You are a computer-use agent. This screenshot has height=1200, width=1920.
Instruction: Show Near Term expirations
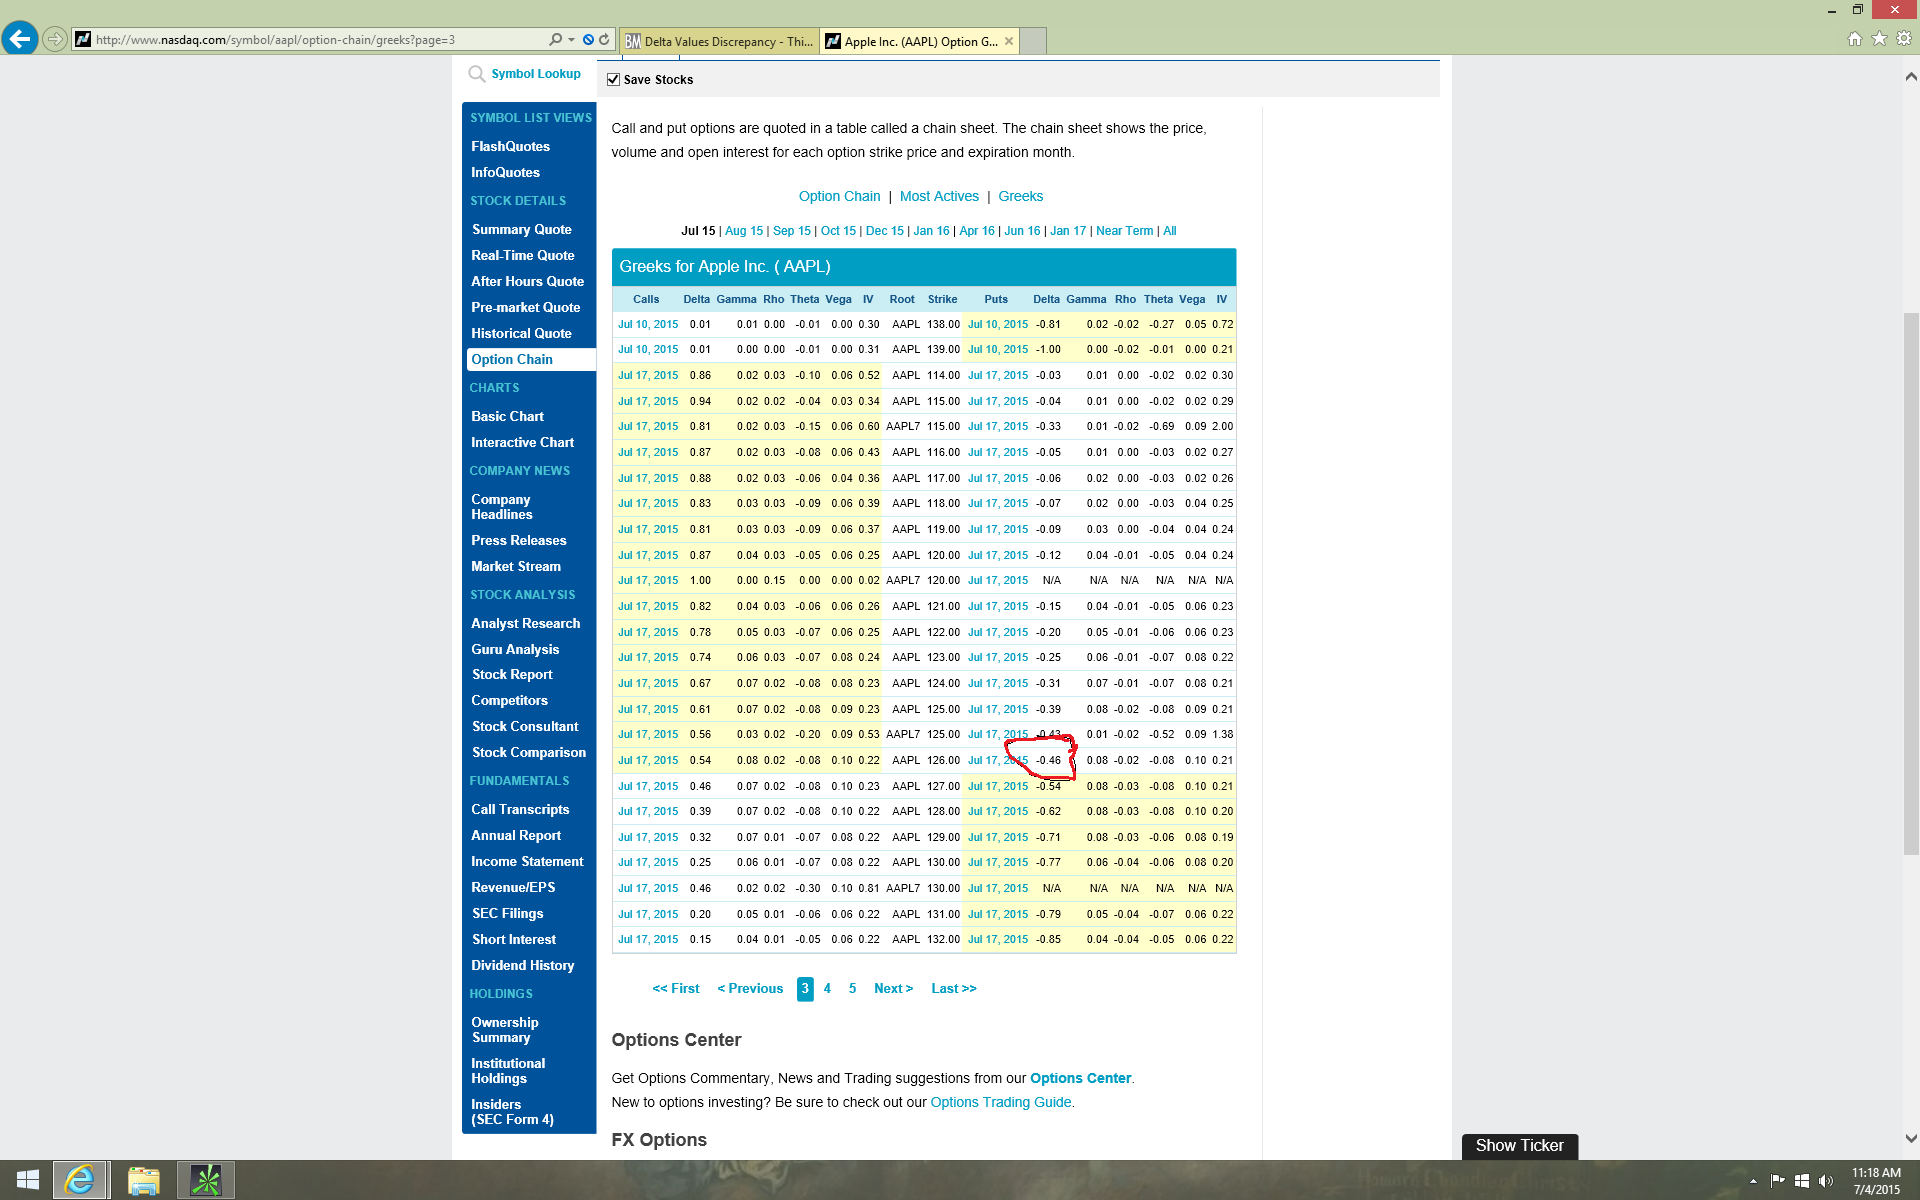[x=1124, y=231]
